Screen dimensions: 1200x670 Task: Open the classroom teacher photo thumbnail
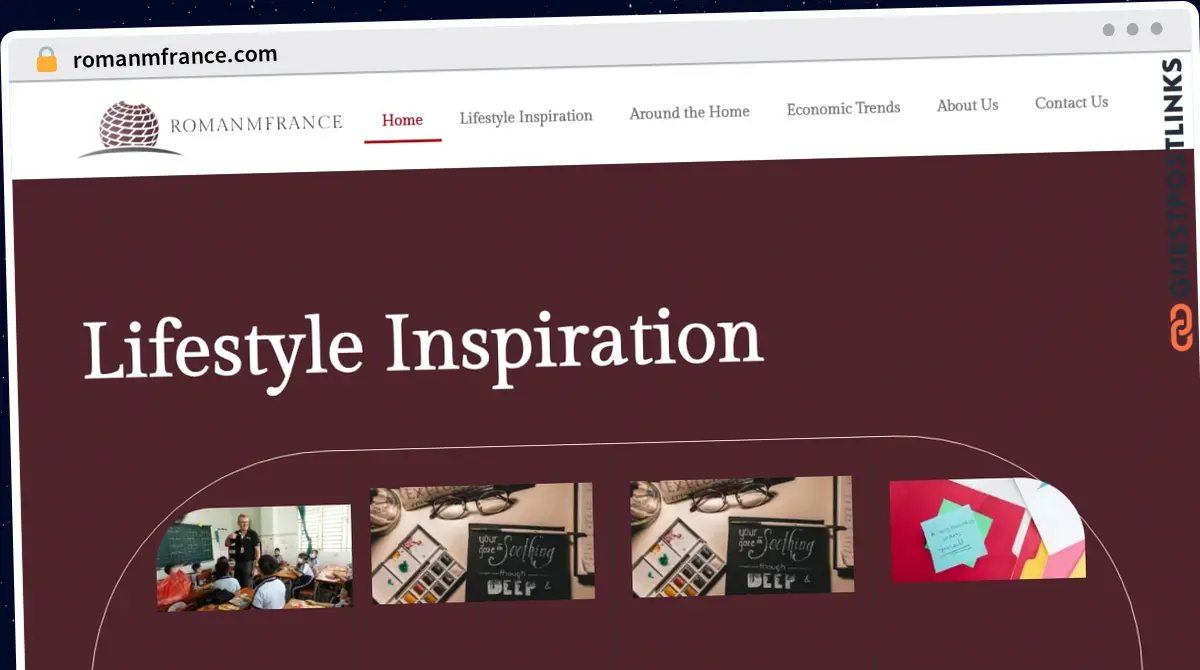pyautogui.click(x=254, y=557)
